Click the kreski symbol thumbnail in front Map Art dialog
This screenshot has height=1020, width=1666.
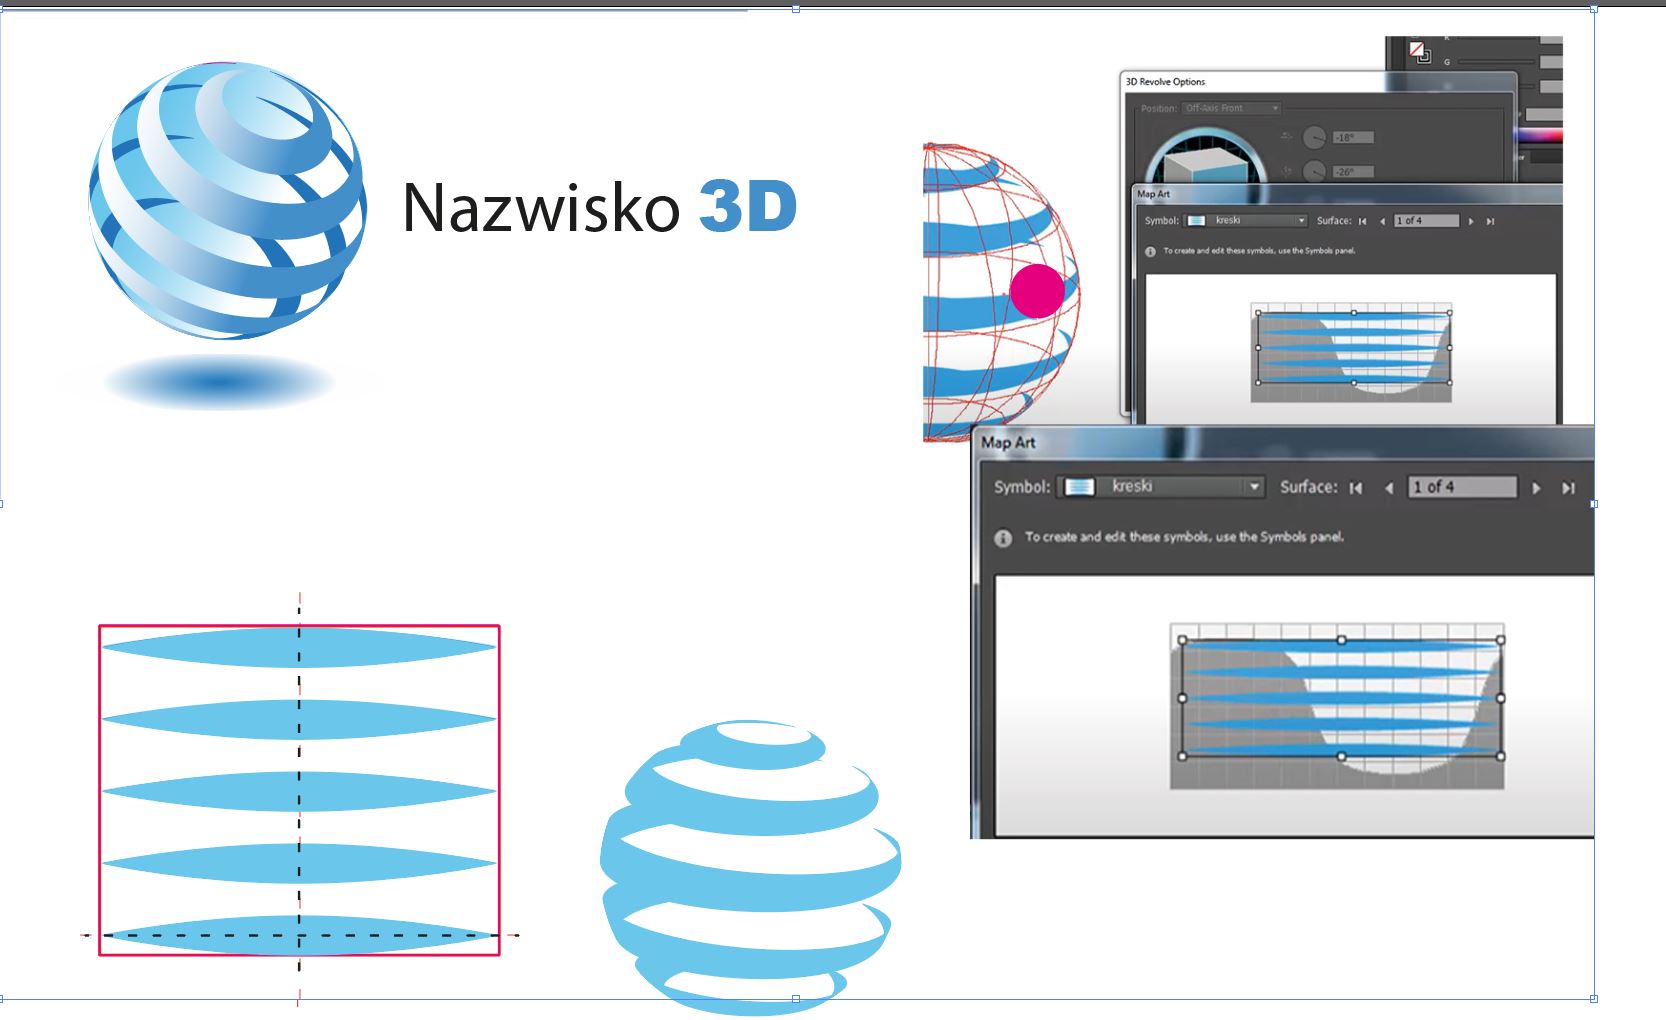coord(1079,487)
